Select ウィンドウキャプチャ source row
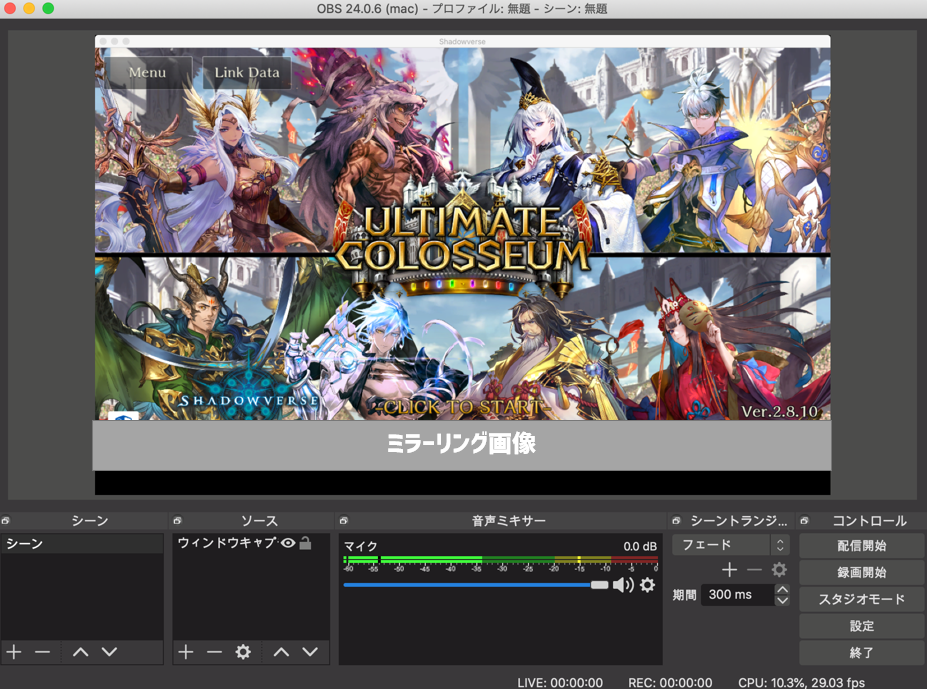This screenshot has width=927, height=689. tap(251, 543)
